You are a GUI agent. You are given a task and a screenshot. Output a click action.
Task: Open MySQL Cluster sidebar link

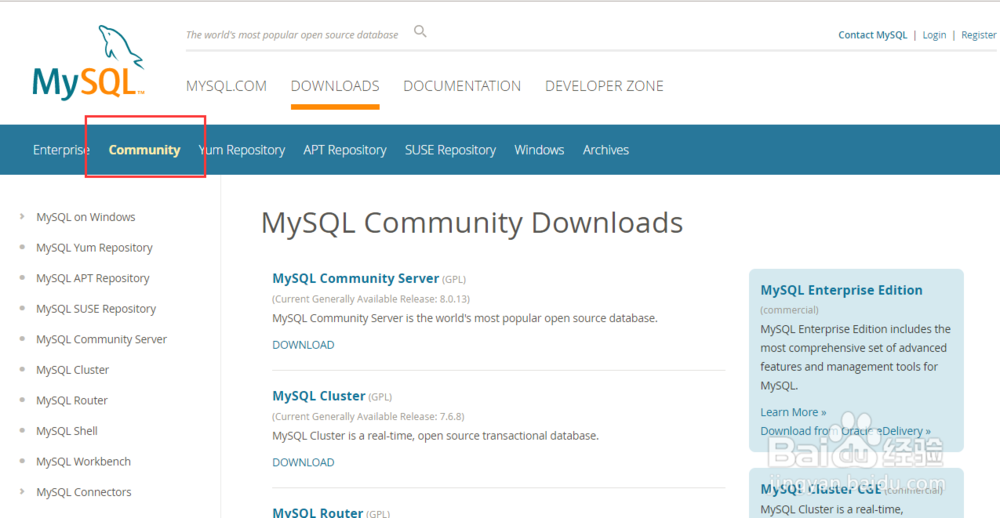[x=73, y=370]
